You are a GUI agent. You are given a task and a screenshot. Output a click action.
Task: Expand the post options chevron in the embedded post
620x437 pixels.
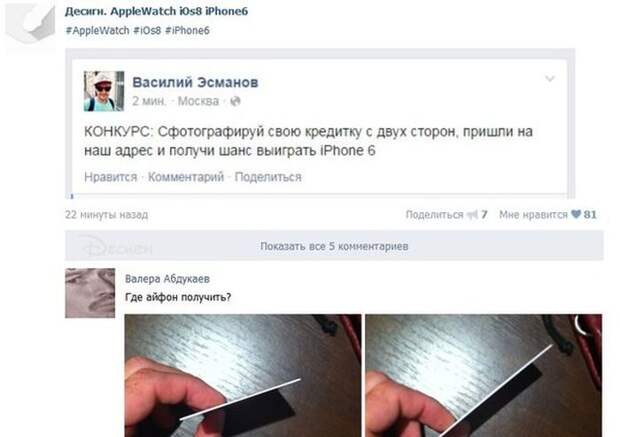coord(550,79)
